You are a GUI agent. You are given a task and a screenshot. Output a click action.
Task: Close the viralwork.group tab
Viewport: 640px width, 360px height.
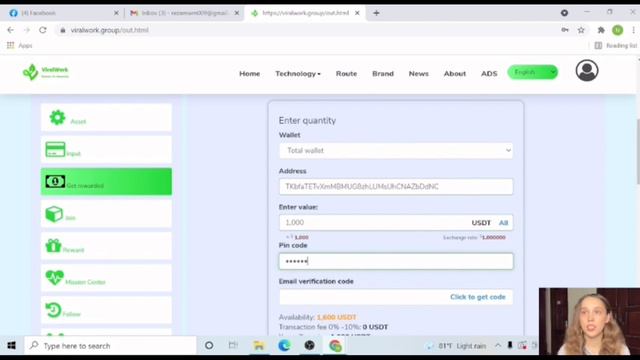[357, 13]
